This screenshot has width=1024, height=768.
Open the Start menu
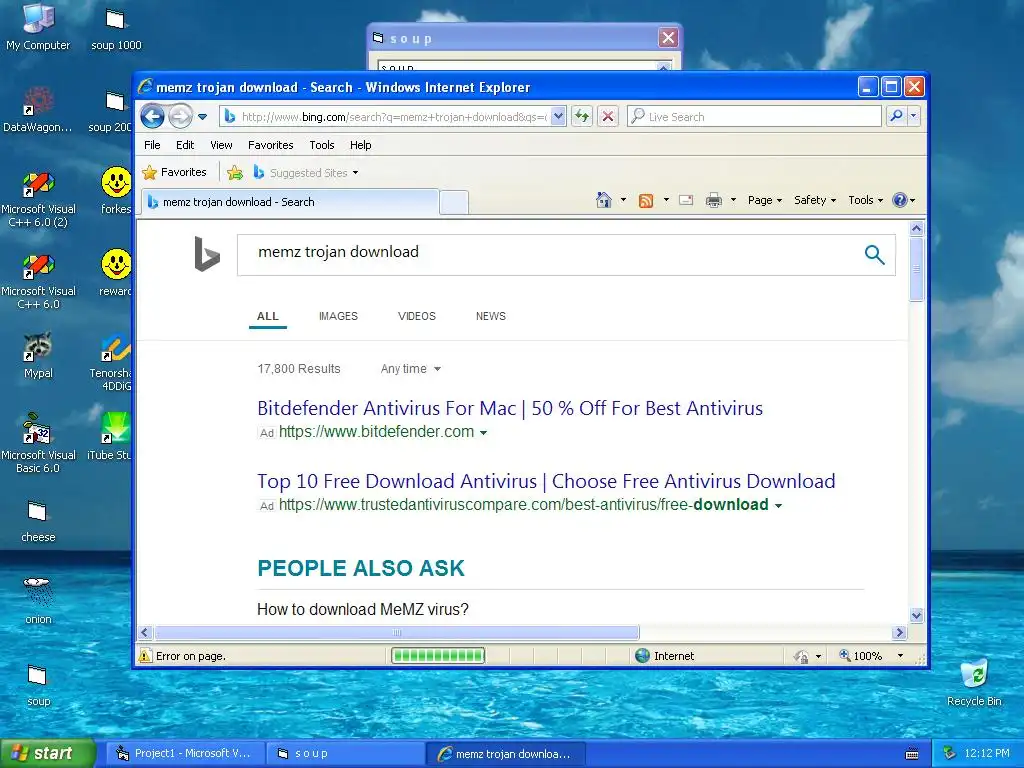pos(48,754)
